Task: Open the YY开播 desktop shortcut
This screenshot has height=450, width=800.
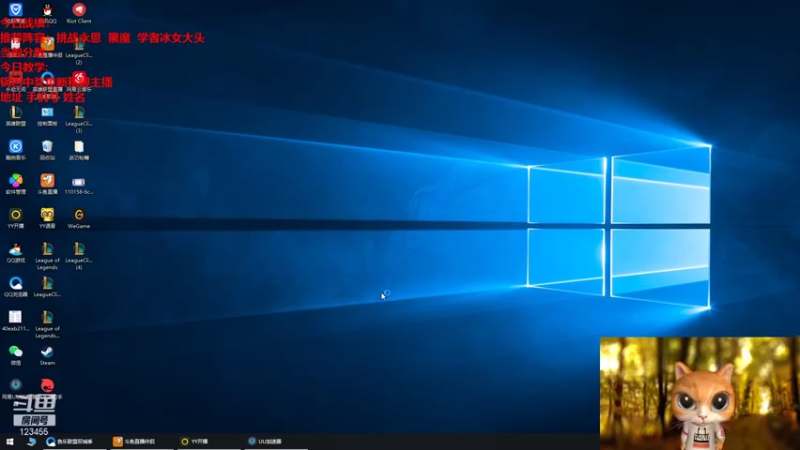Action: 16,218
